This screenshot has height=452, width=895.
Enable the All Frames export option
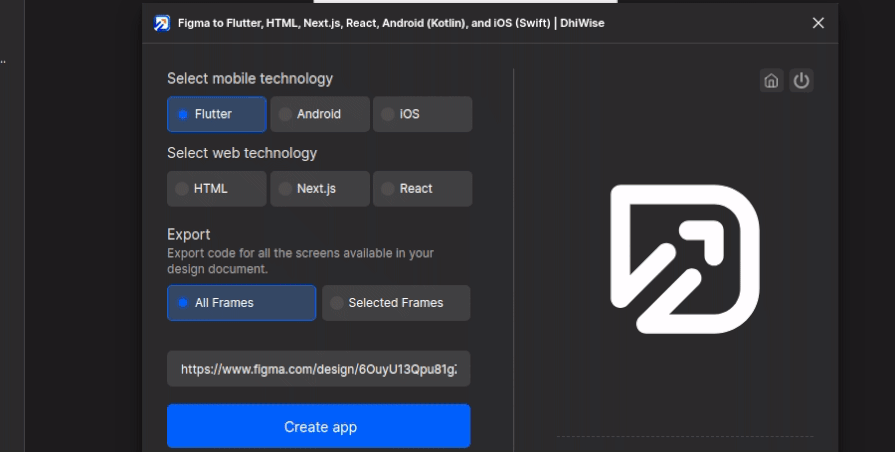coord(241,303)
